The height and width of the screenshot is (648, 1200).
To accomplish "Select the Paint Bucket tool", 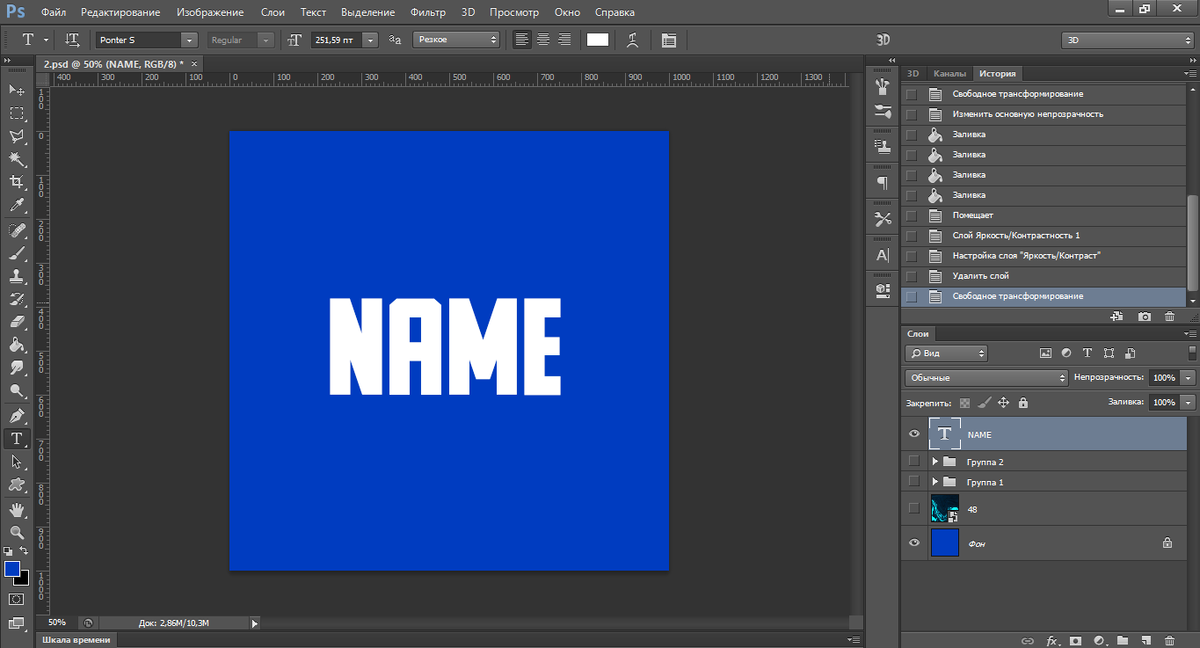I will coord(17,345).
